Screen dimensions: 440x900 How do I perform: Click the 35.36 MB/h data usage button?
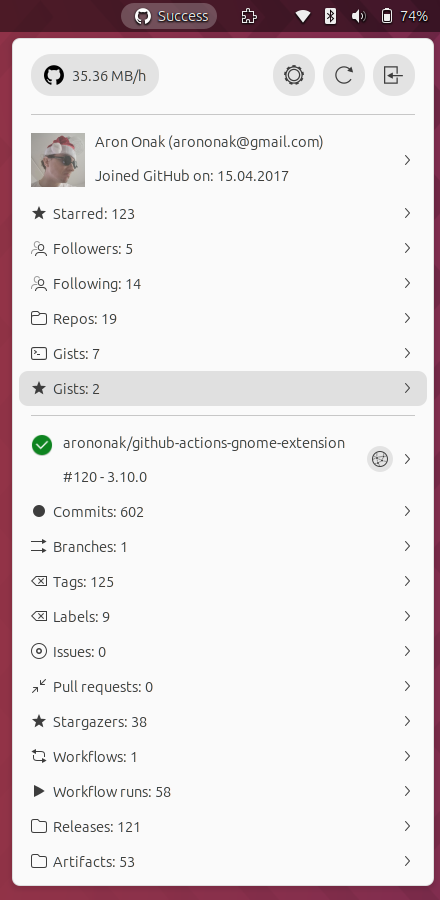95,75
